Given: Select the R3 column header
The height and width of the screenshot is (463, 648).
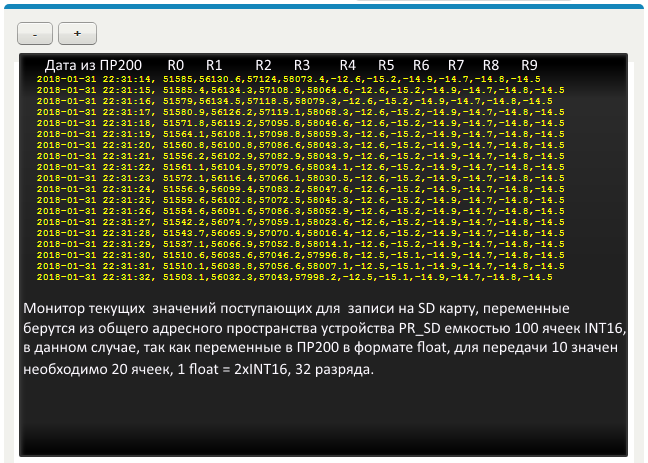Looking at the screenshot, I should [x=302, y=65].
